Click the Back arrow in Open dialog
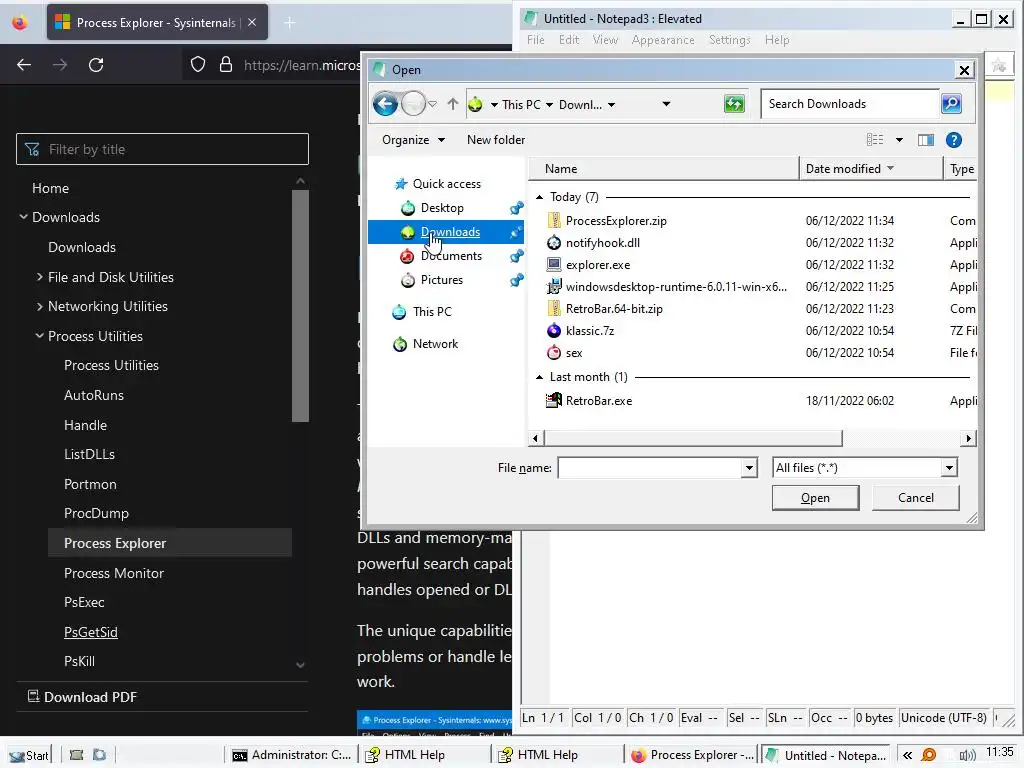The height and width of the screenshot is (768, 1024). click(x=385, y=103)
